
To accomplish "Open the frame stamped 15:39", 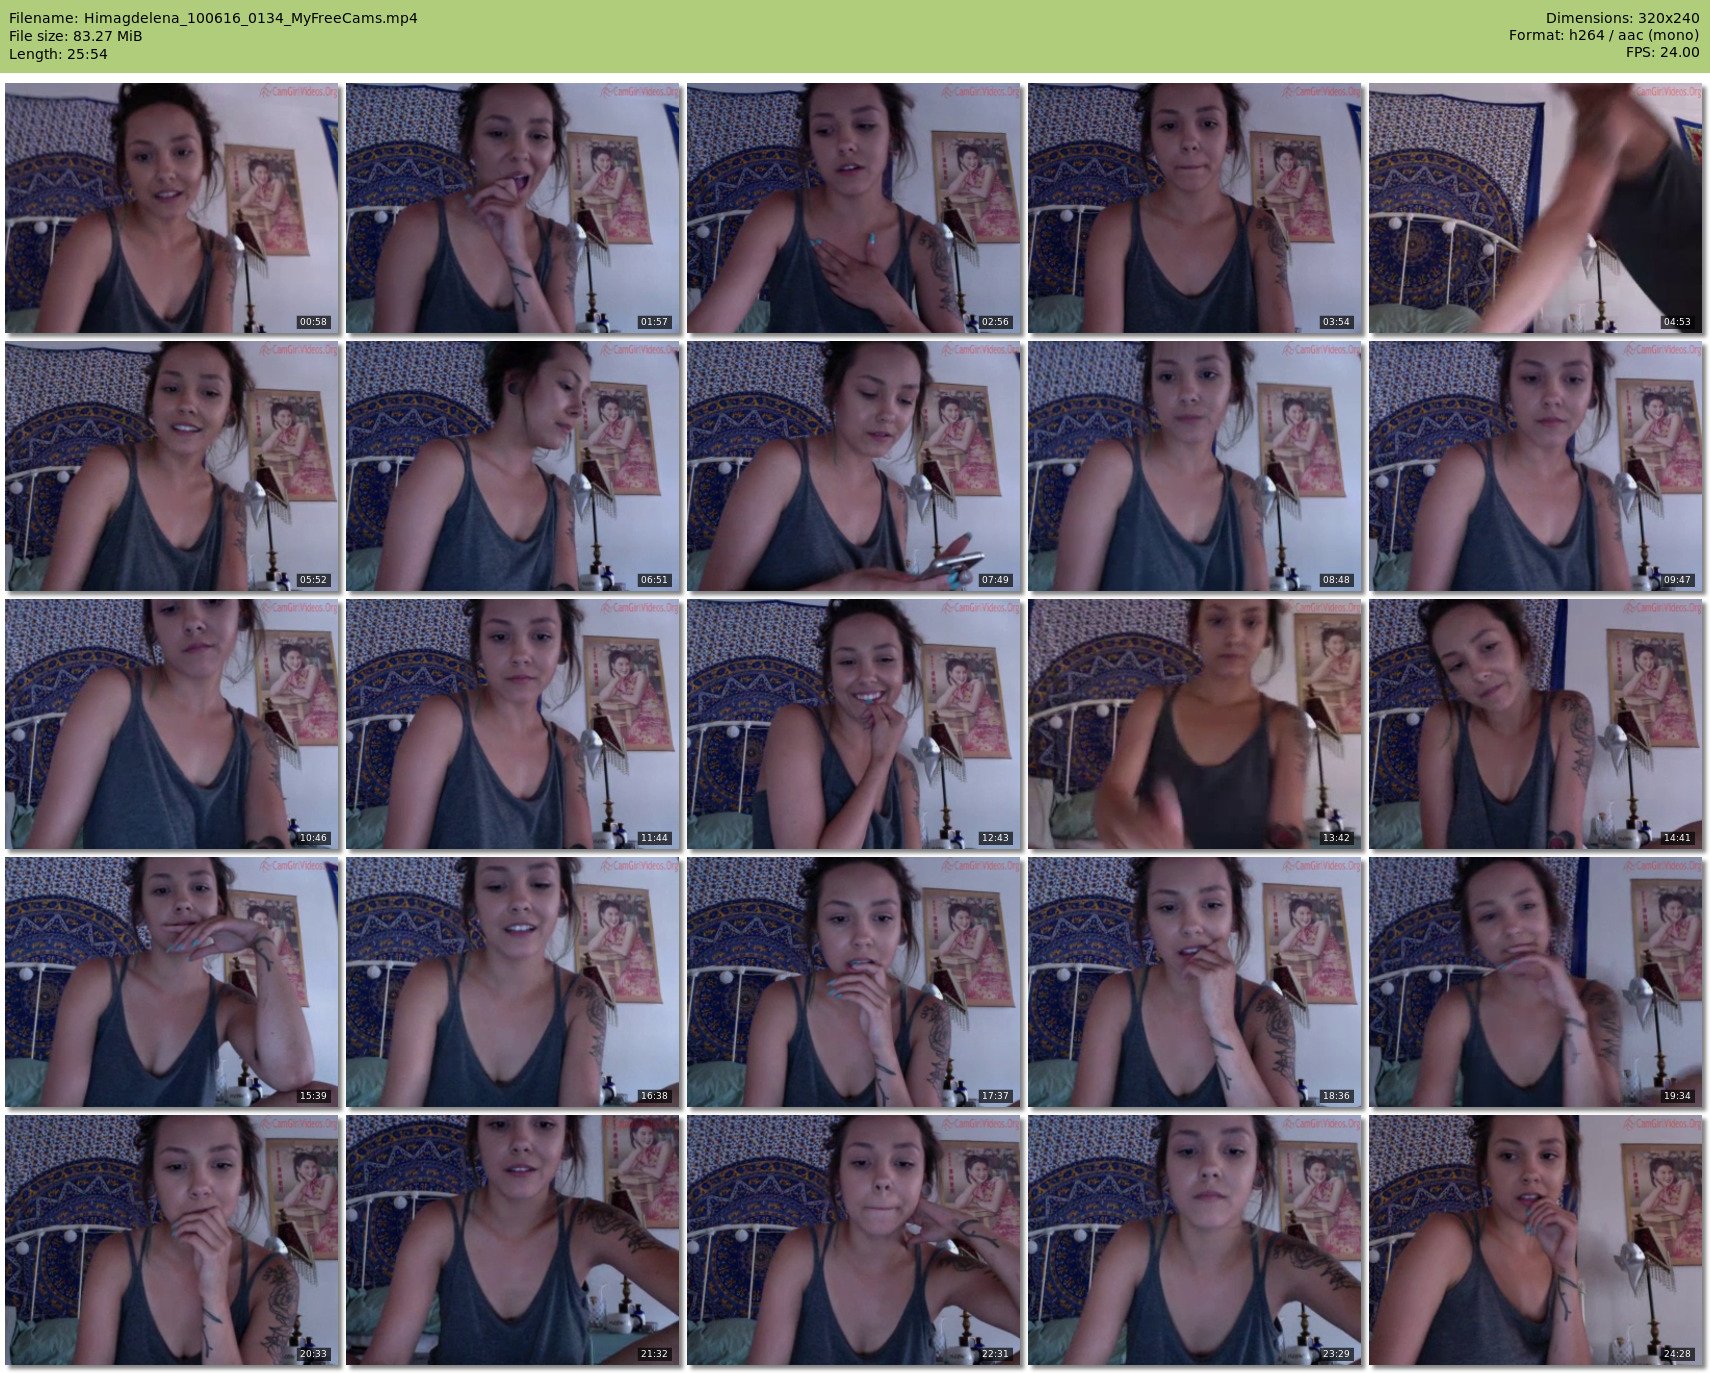I will coord(172,982).
